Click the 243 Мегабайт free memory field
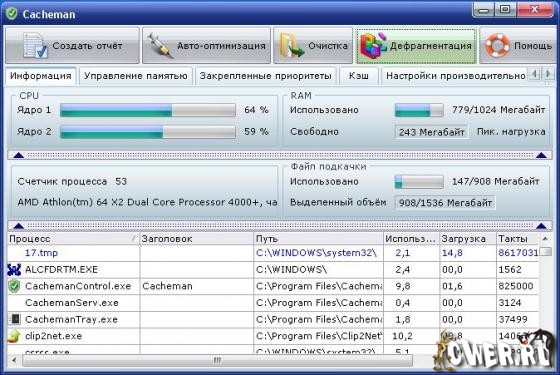 coord(431,132)
